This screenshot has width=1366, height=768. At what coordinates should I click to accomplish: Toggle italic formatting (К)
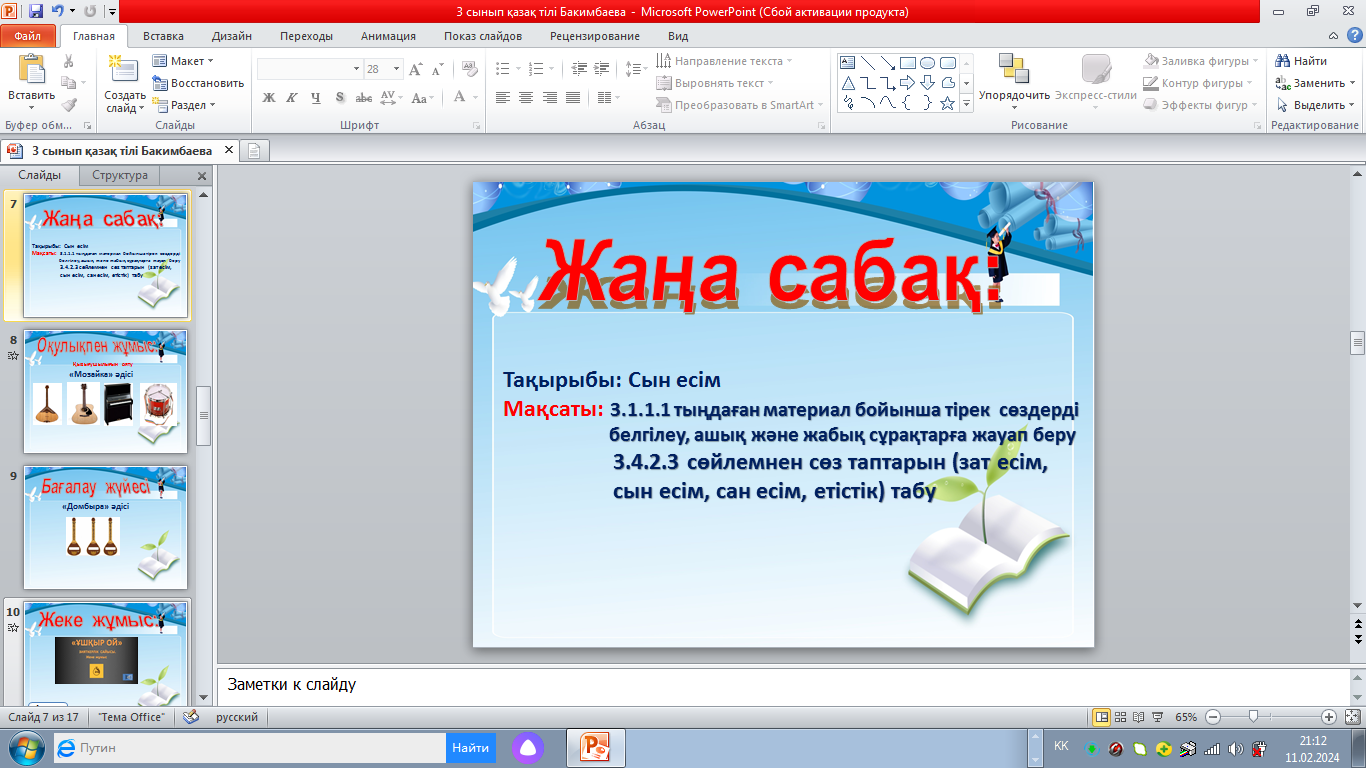[x=292, y=98]
